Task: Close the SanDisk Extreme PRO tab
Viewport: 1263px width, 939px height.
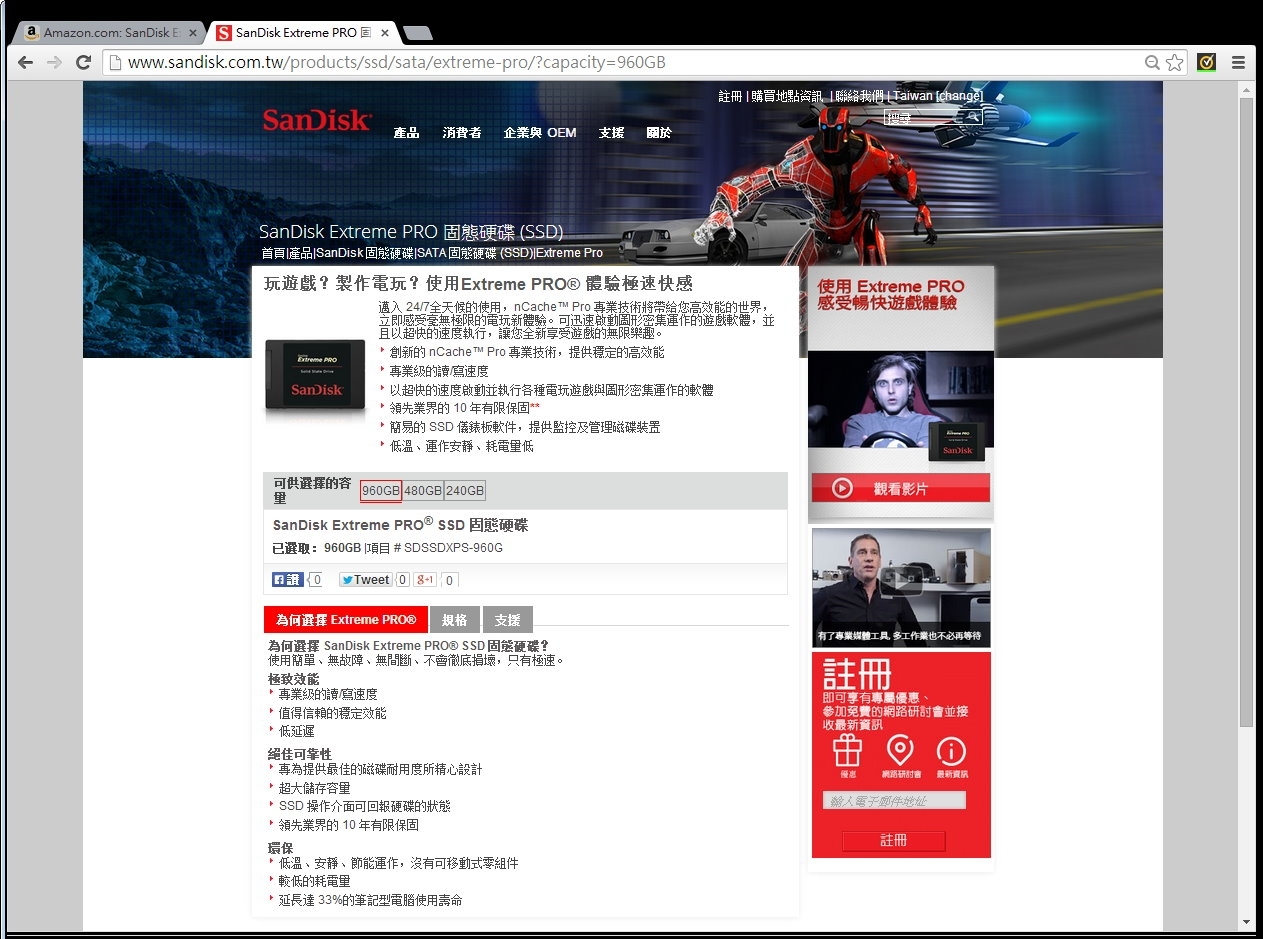Action: click(385, 32)
